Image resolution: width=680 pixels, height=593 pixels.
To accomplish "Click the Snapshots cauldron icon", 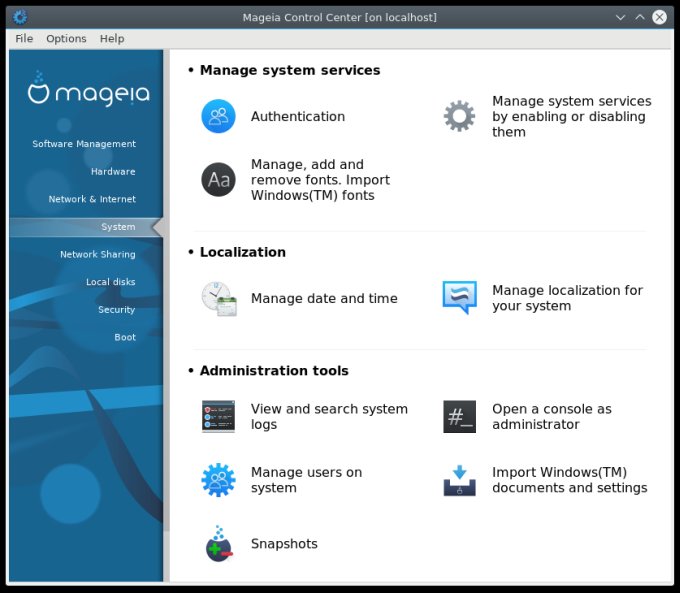I will point(219,544).
